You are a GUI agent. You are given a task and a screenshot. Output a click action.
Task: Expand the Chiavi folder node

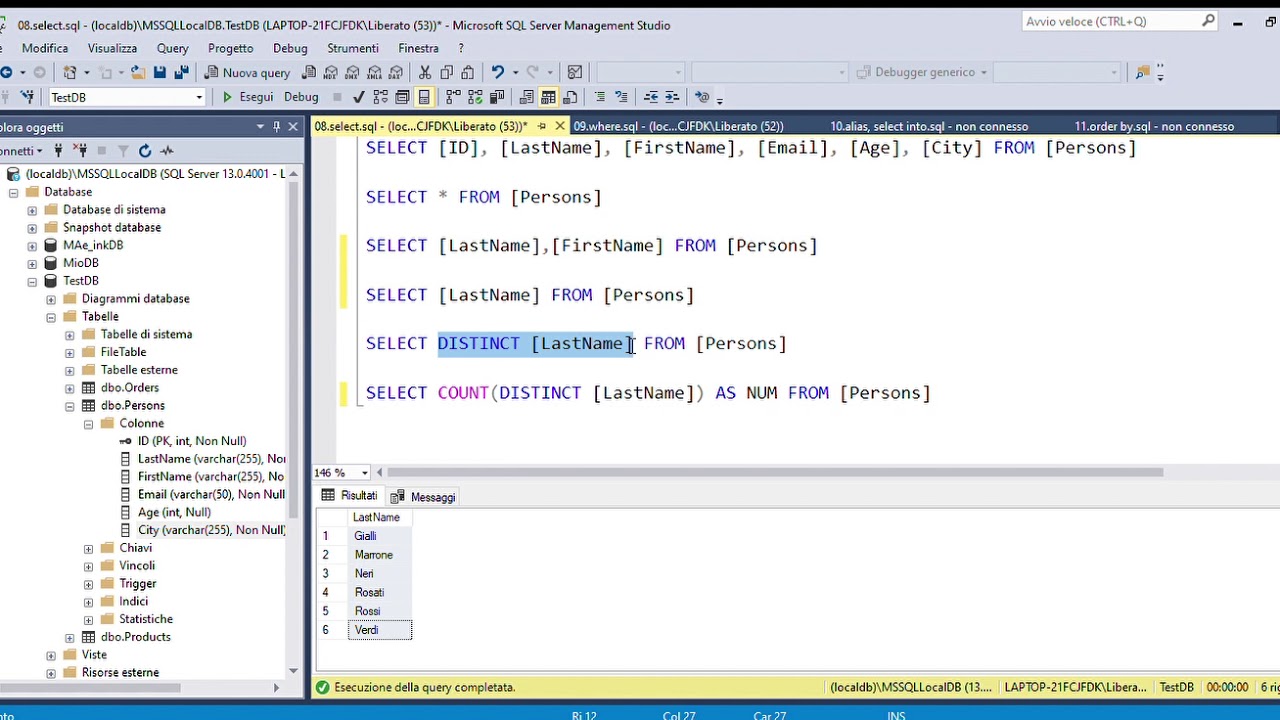(88, 548)
